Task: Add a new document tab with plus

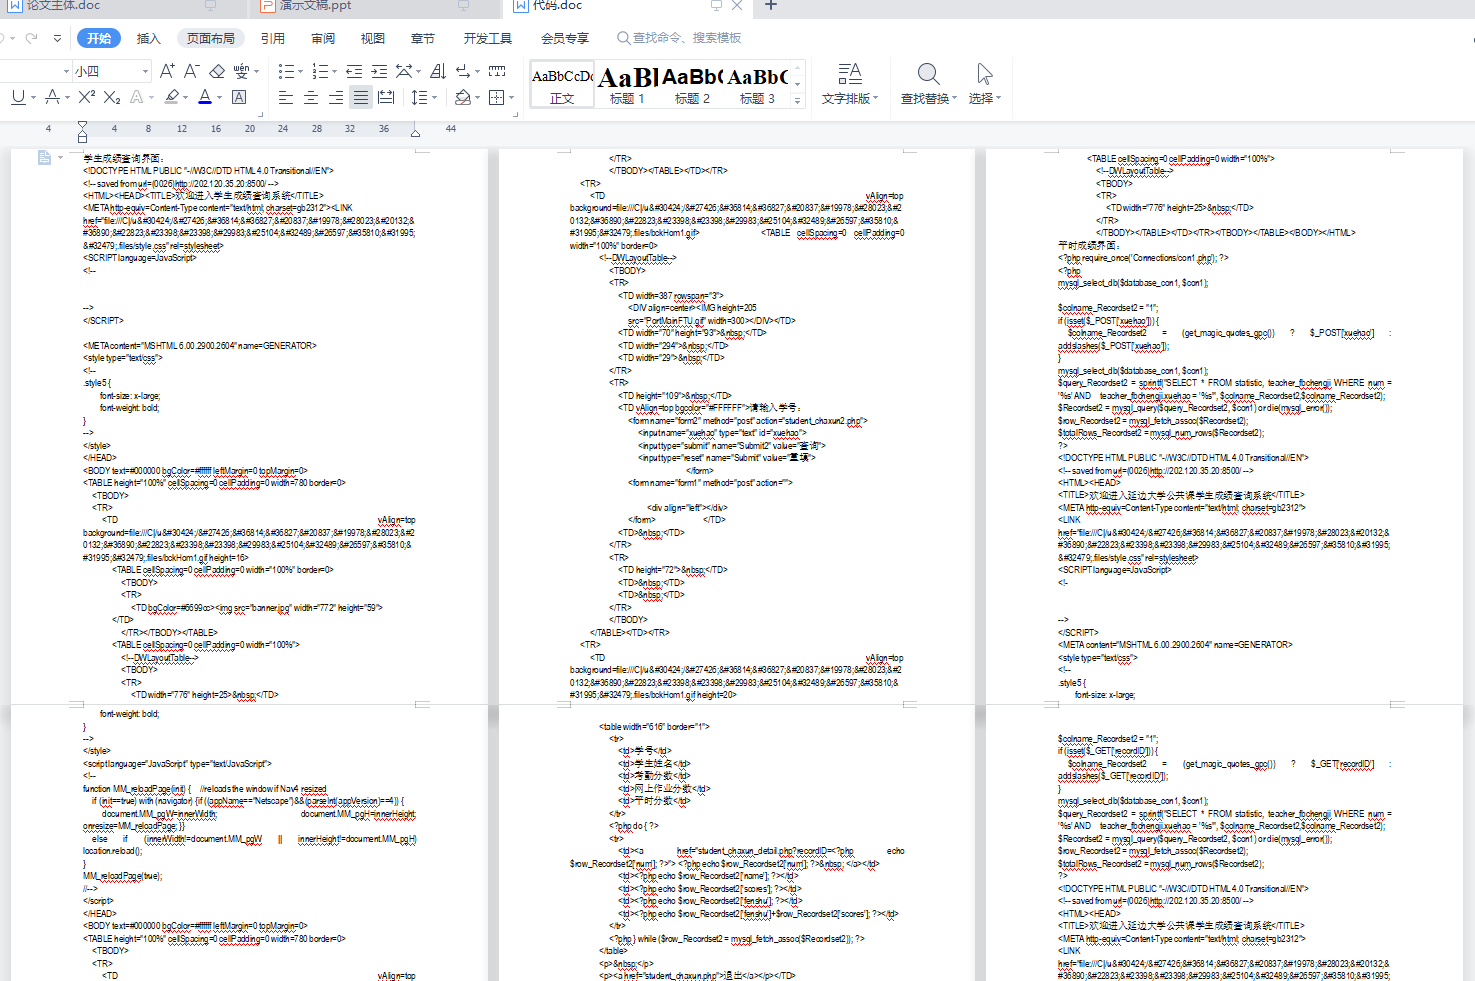Action: (x=771, y=6)
